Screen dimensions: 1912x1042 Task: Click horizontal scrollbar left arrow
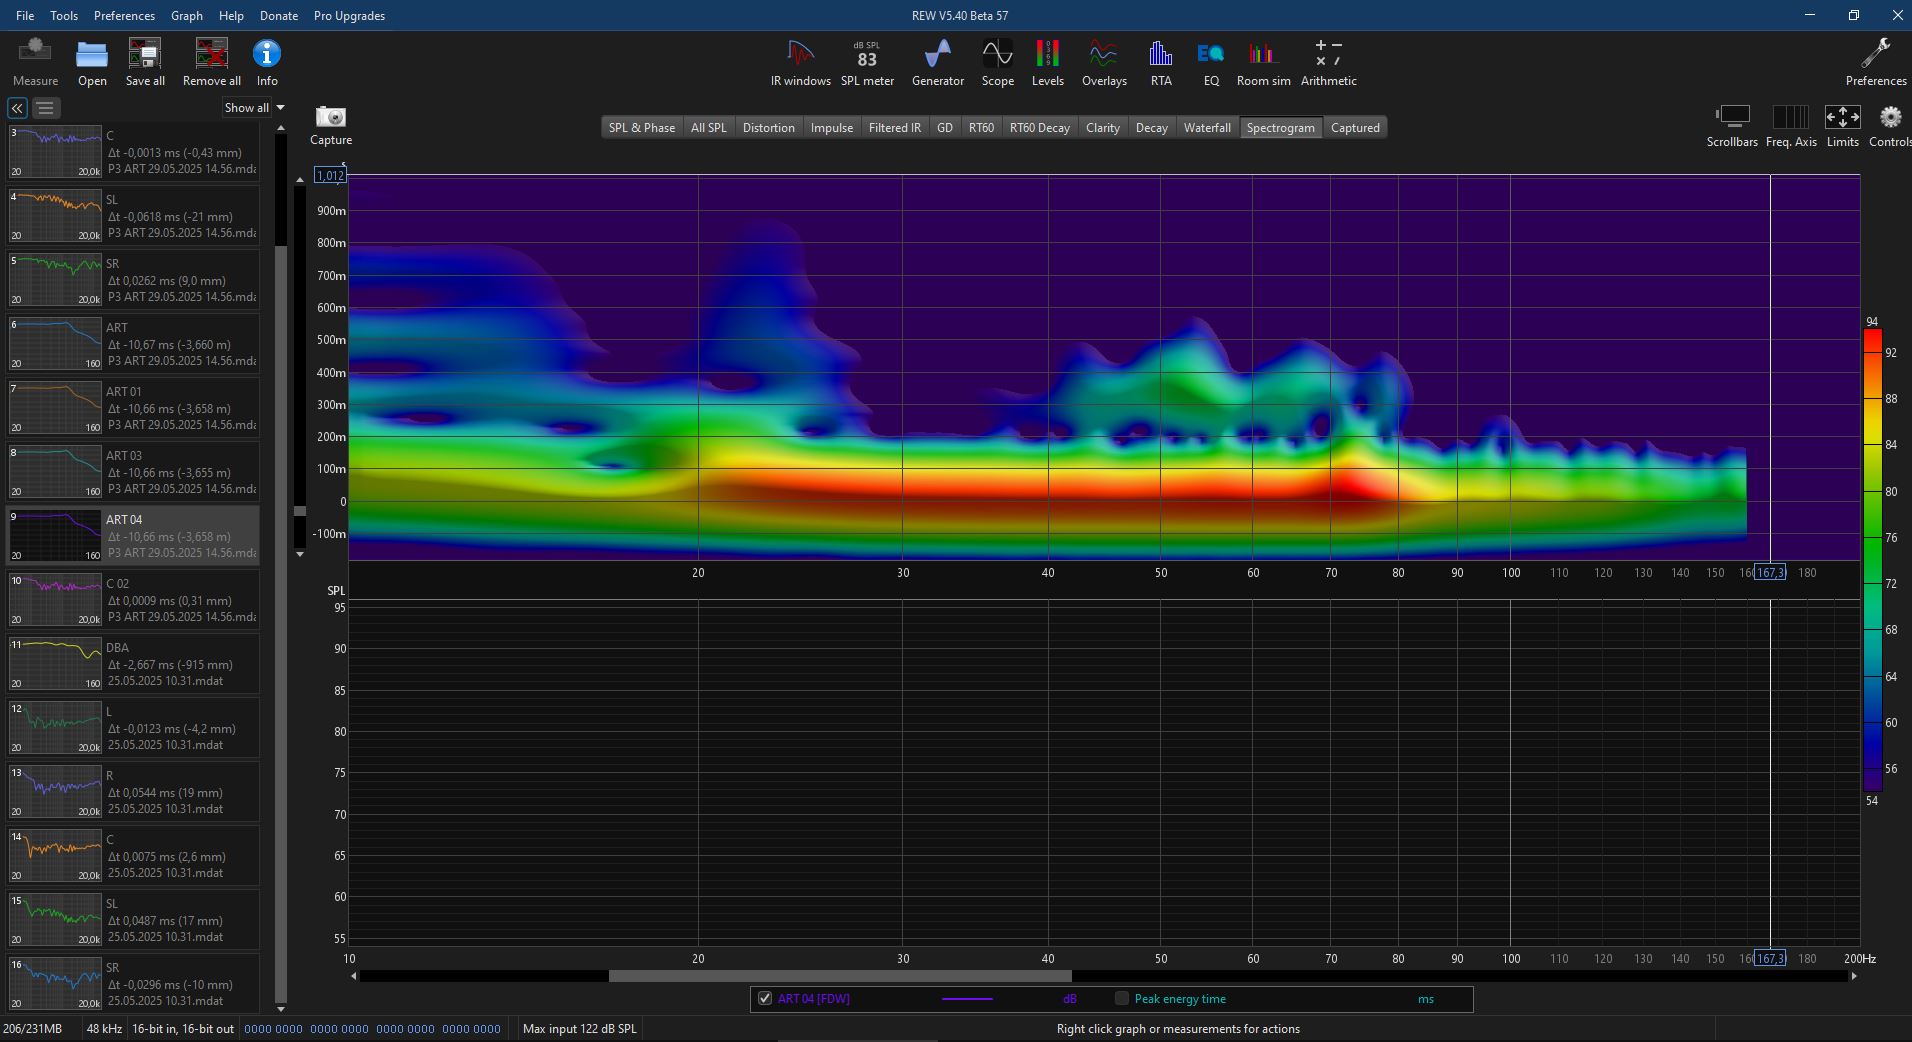coord(353,976)
